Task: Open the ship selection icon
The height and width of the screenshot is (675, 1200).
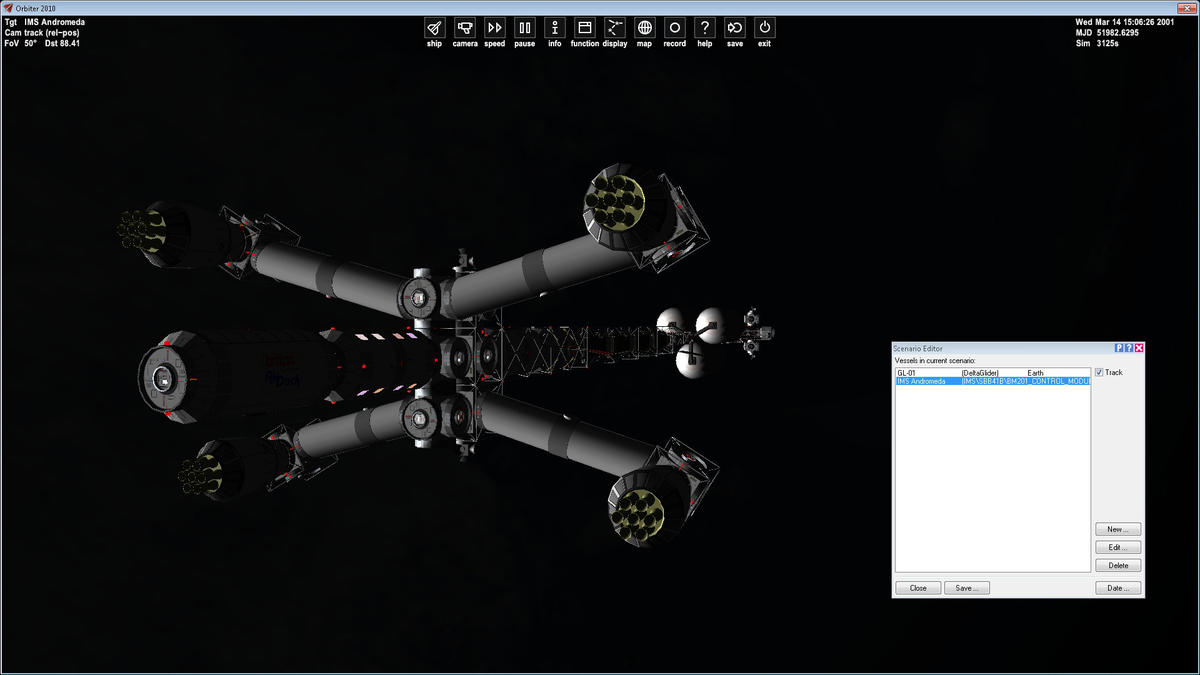Action: click(434, 28)
